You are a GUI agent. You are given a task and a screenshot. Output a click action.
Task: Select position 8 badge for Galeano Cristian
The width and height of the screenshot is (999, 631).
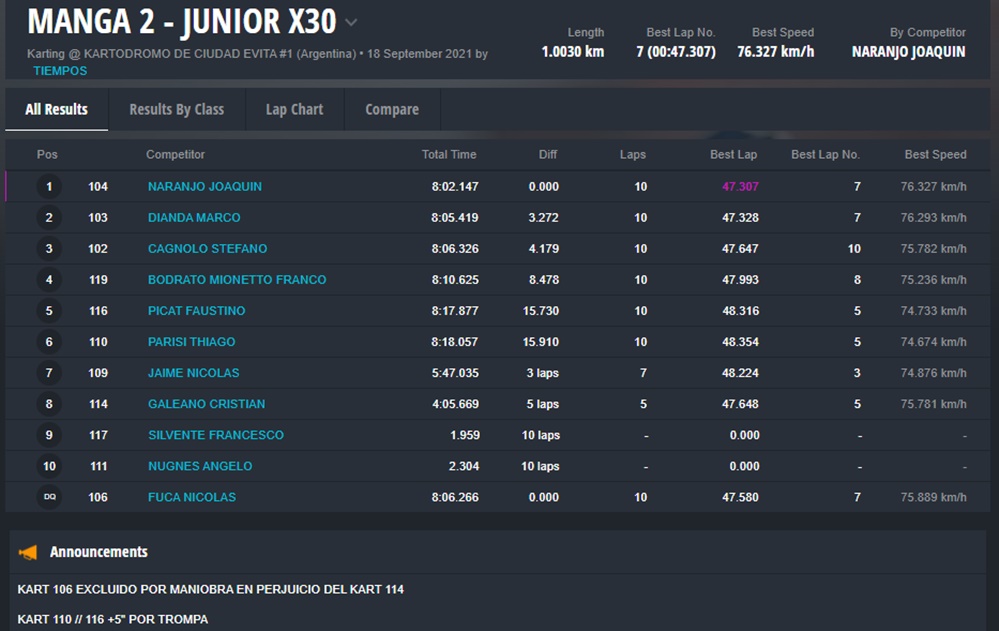coord(49,404)
